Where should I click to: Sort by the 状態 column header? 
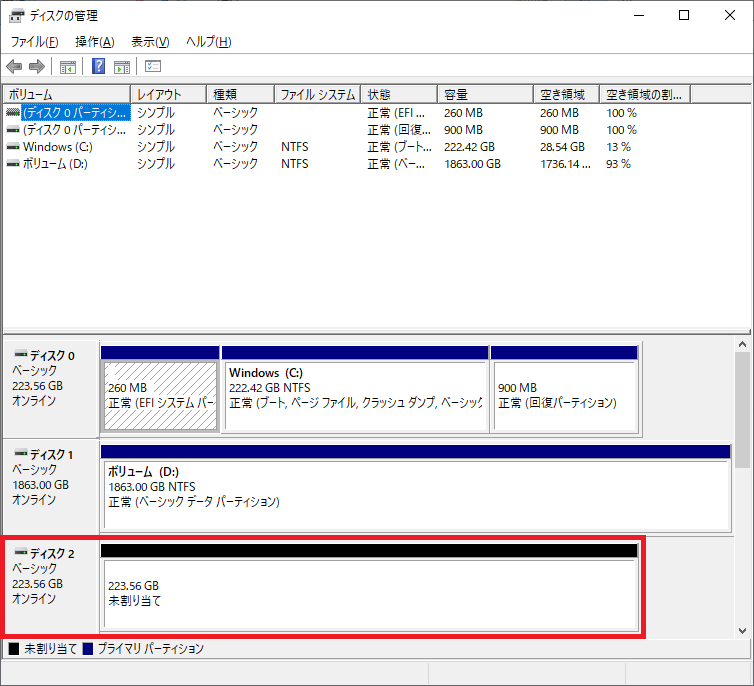click(400, 94)
